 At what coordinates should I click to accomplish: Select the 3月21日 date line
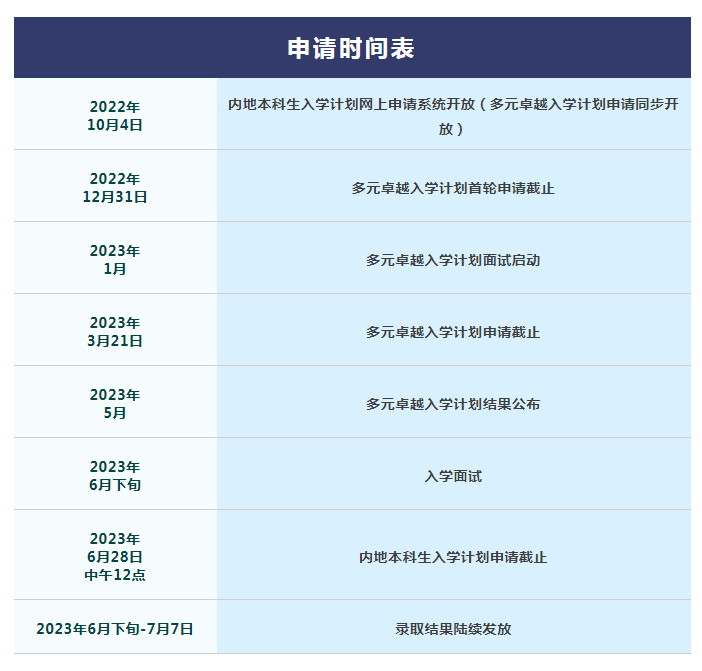click(115, 341)
